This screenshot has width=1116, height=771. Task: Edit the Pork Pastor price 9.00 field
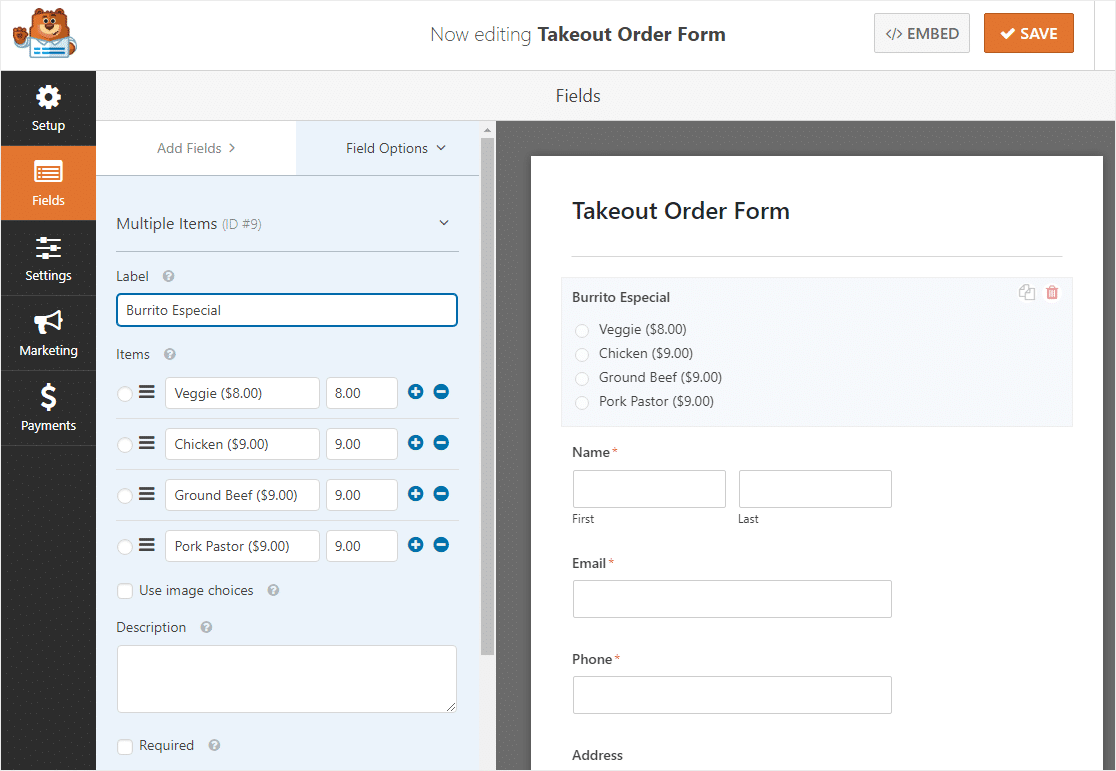pyautogui.click(x=362, y=546)
